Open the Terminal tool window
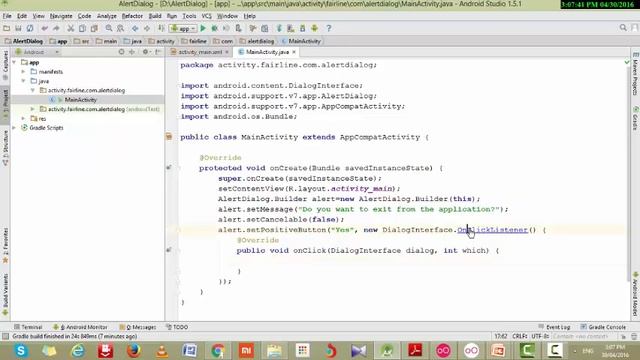 [28, 327]
